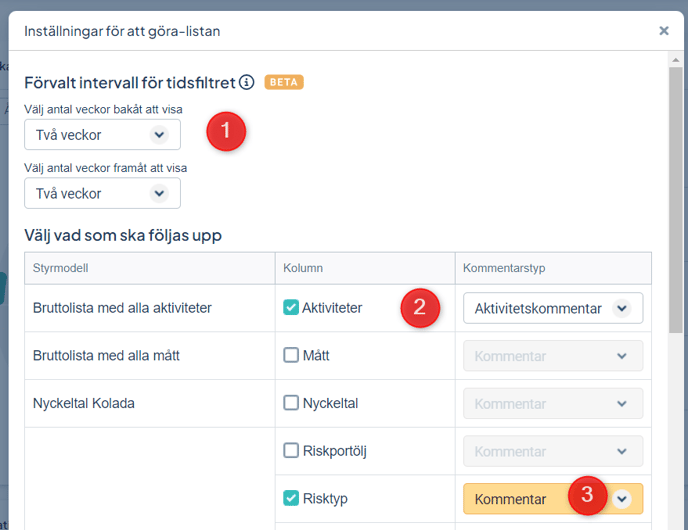Click red step marker number 3

tap(588, 495)
